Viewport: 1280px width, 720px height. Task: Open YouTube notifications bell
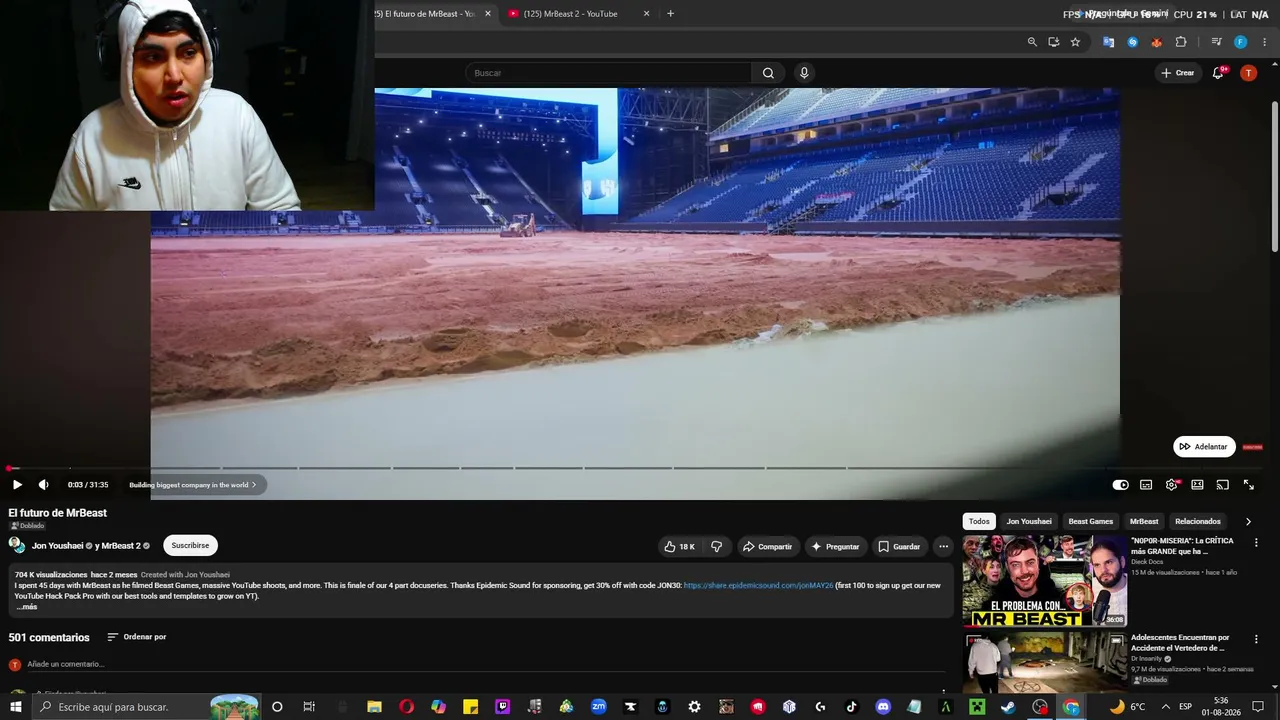[1218, 73]
